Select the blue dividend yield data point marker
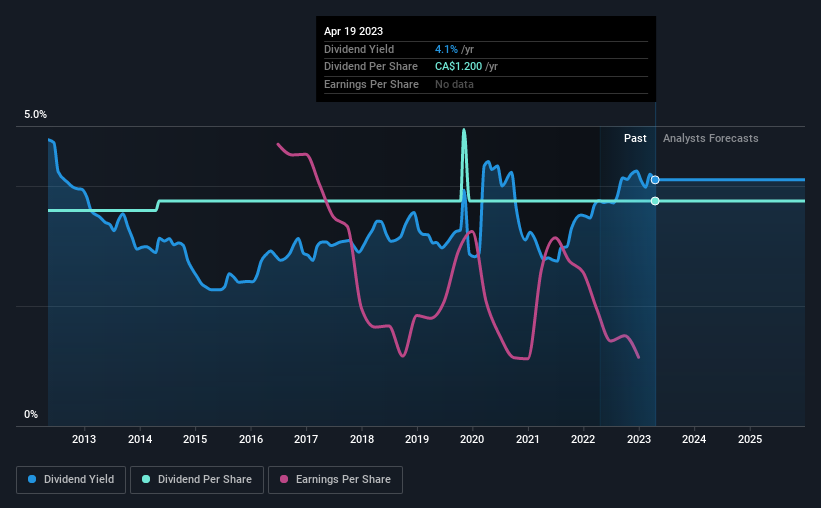Screen dimensions: 821x508 655,180
